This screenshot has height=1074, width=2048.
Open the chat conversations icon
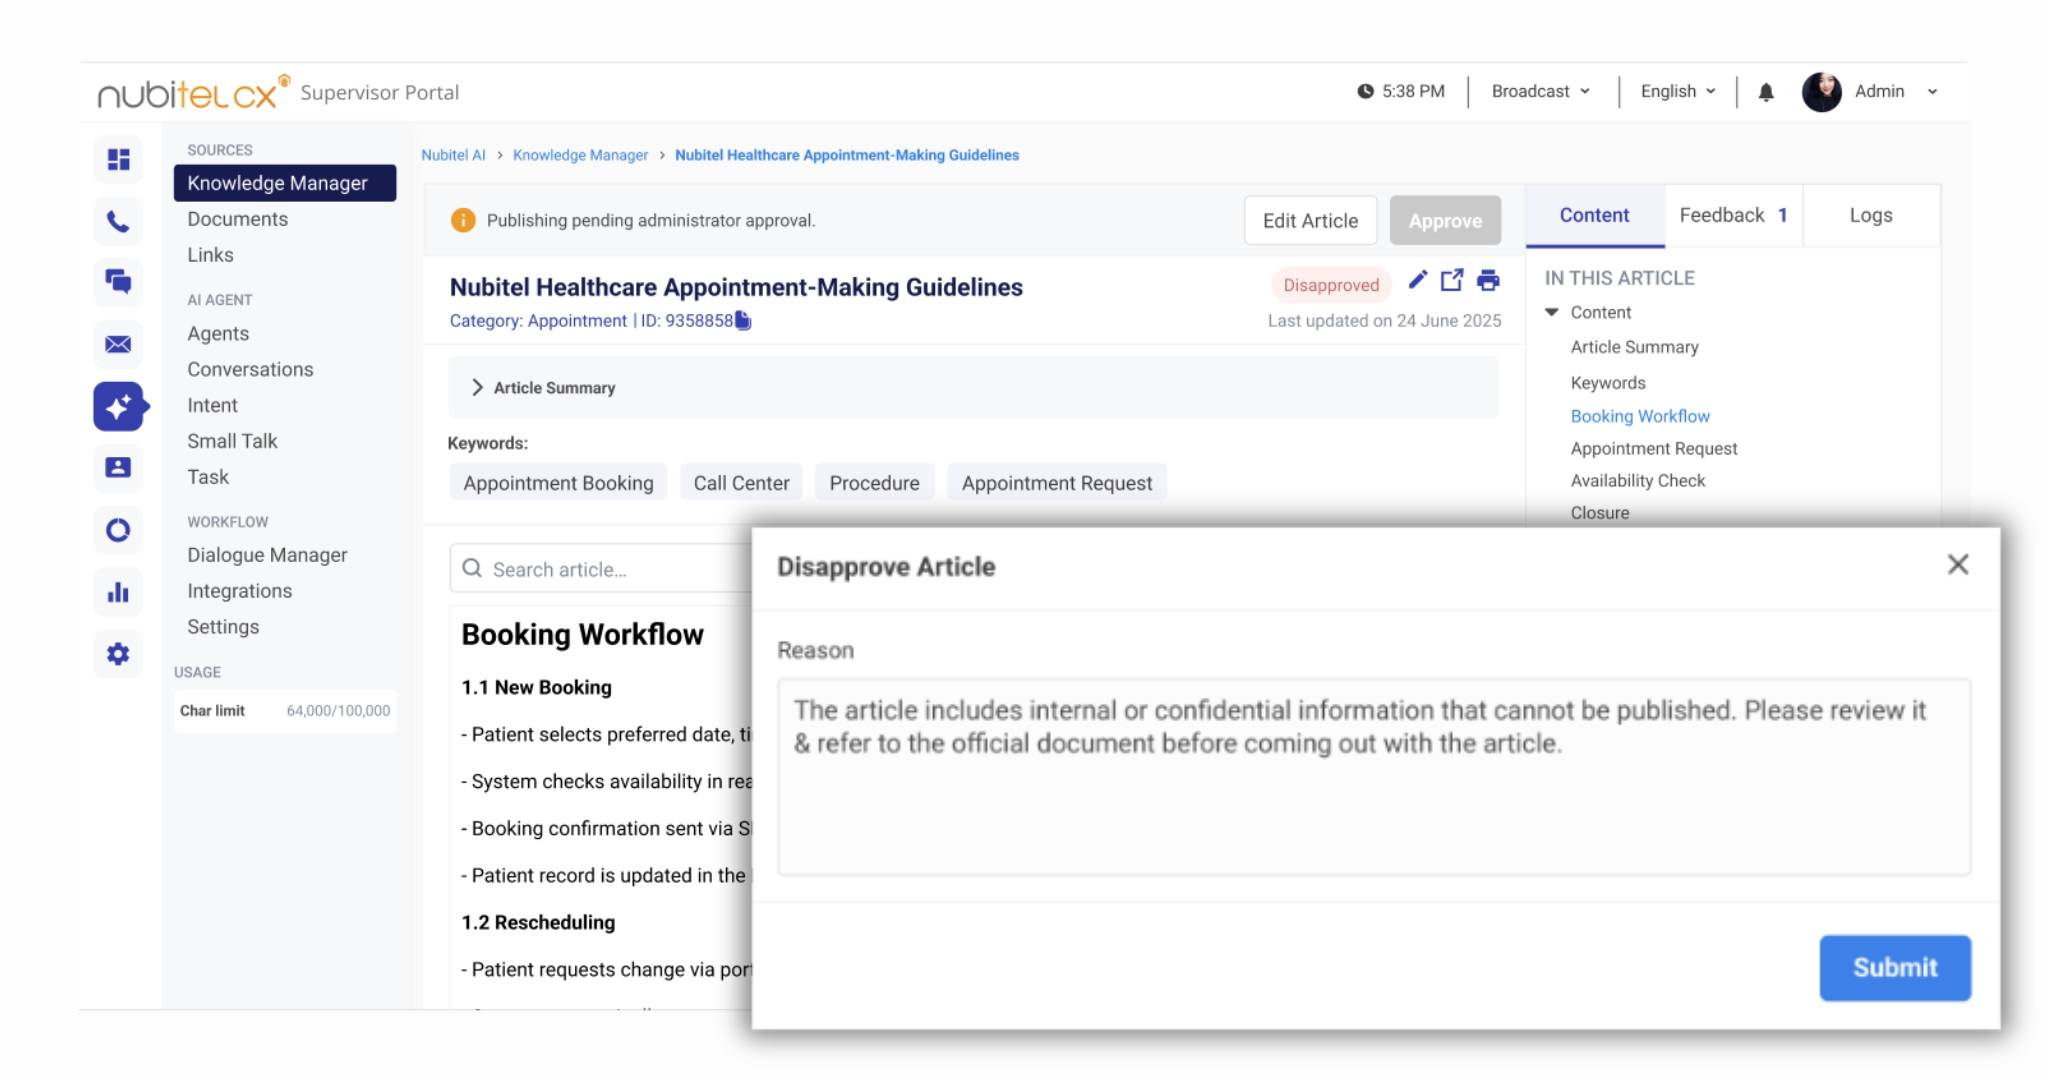point(119,283)
